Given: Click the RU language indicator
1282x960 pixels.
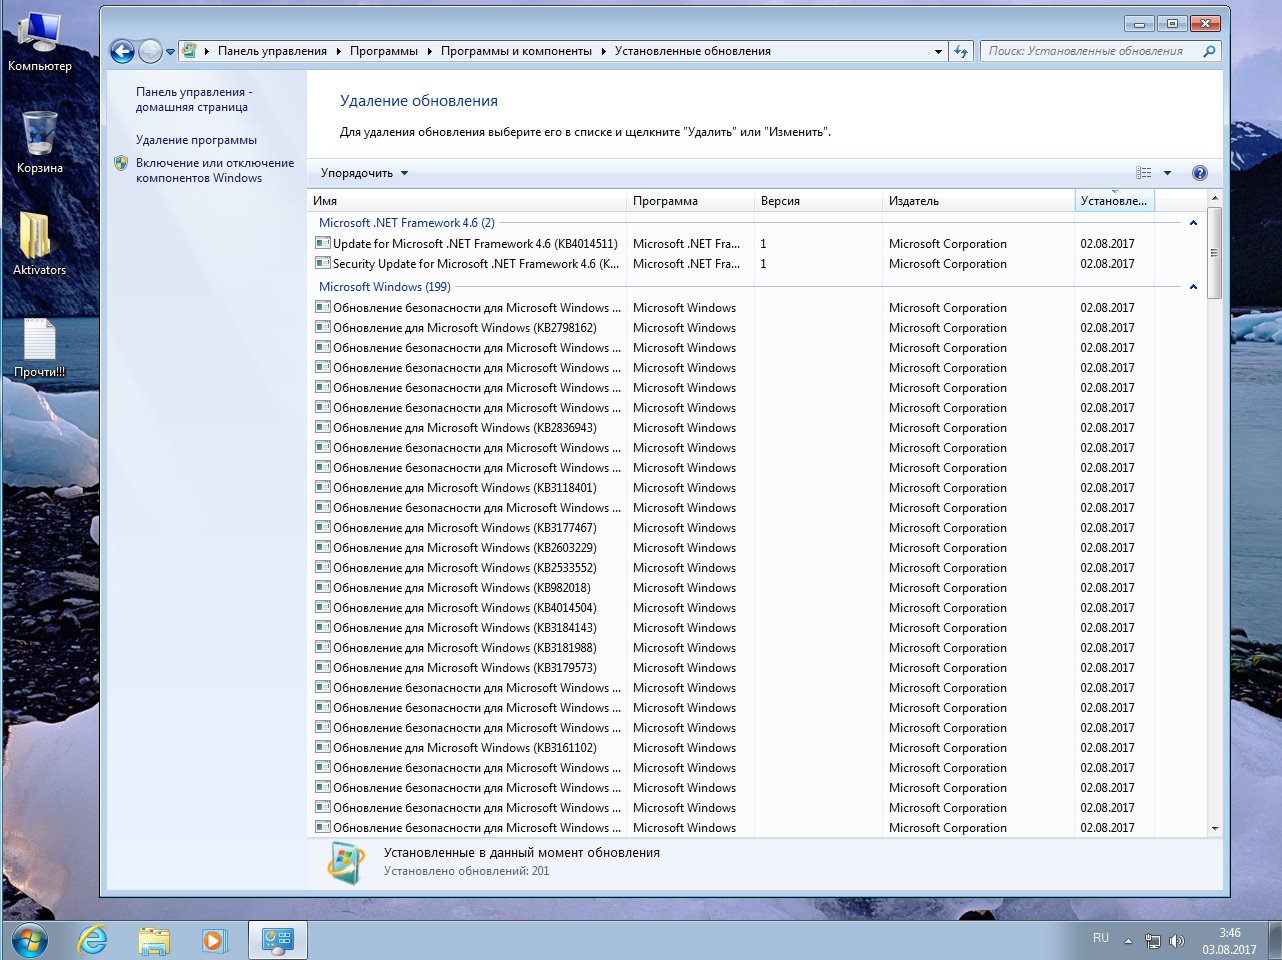Looking at the screenshot, I should pos(1101,938).
